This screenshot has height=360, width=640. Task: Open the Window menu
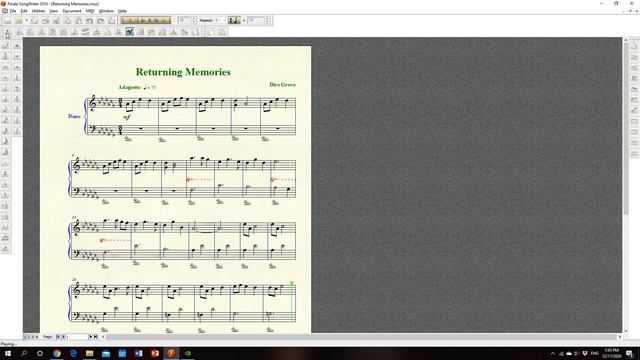[106, 11]
